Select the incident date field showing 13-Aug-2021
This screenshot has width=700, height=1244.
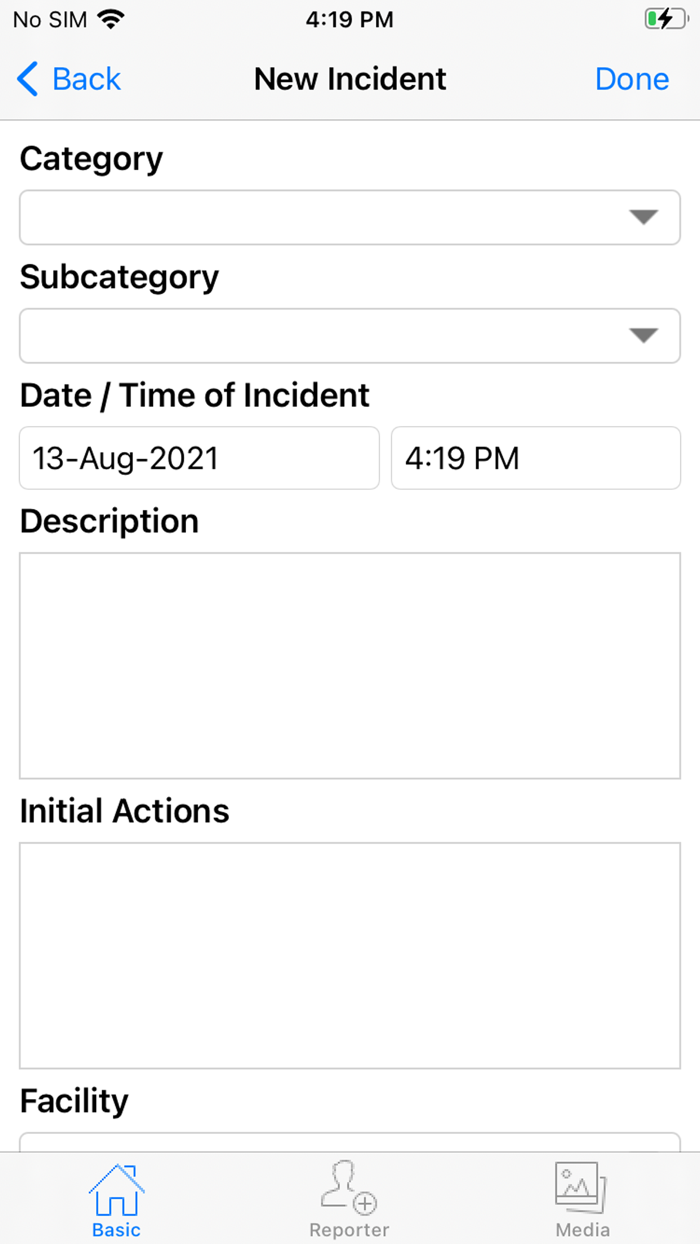(x=198, y=458)
